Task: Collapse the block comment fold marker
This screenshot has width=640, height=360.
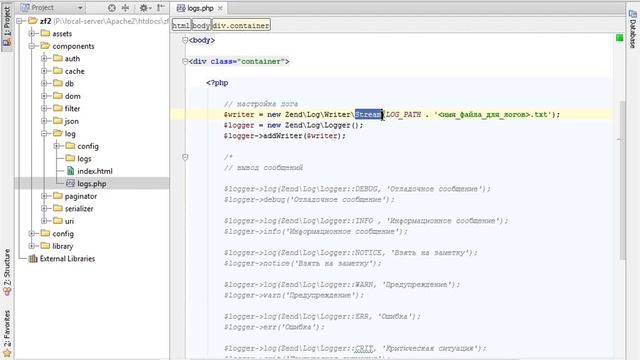Action: (185, 157)
